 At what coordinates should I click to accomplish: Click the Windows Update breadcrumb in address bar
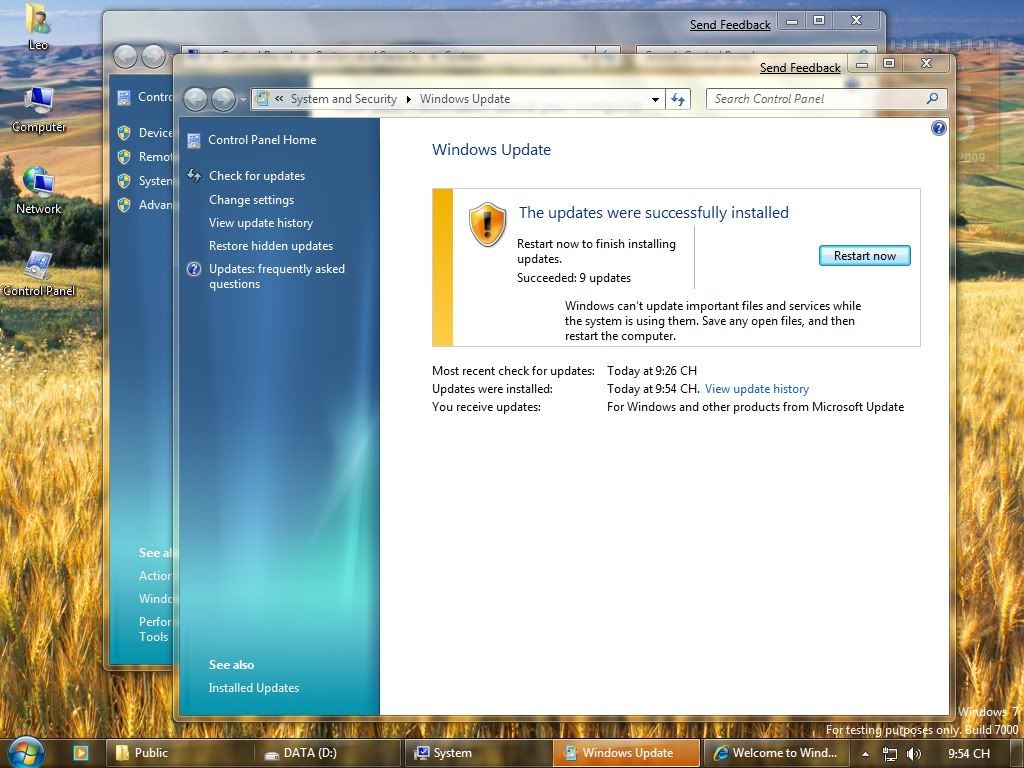[x=465, y=99]
